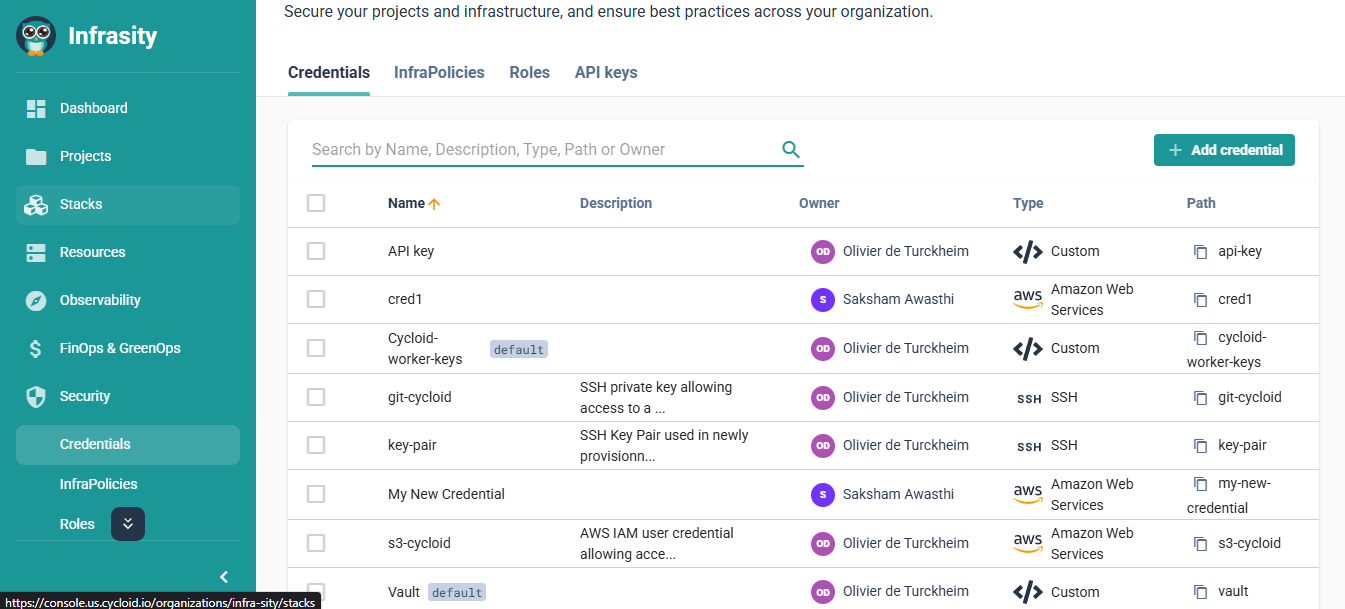Click the search magnifier icon
The height and width of the screenshot is (609, 1345).
pos(790,150)
